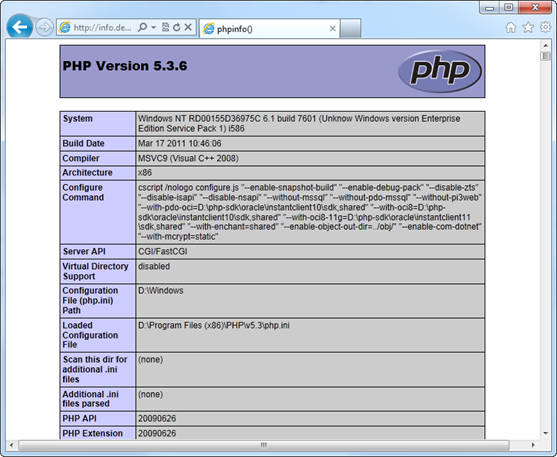
Task: Click the horizontal scrollbar right arrow
Action: 533,445
